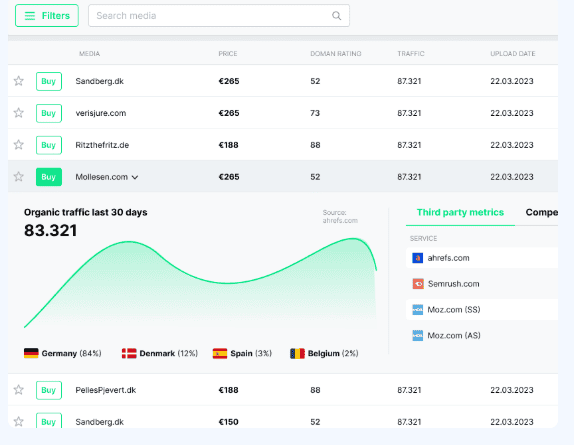
Task: Sort by the PRICE column header
Action: [228, 54]
